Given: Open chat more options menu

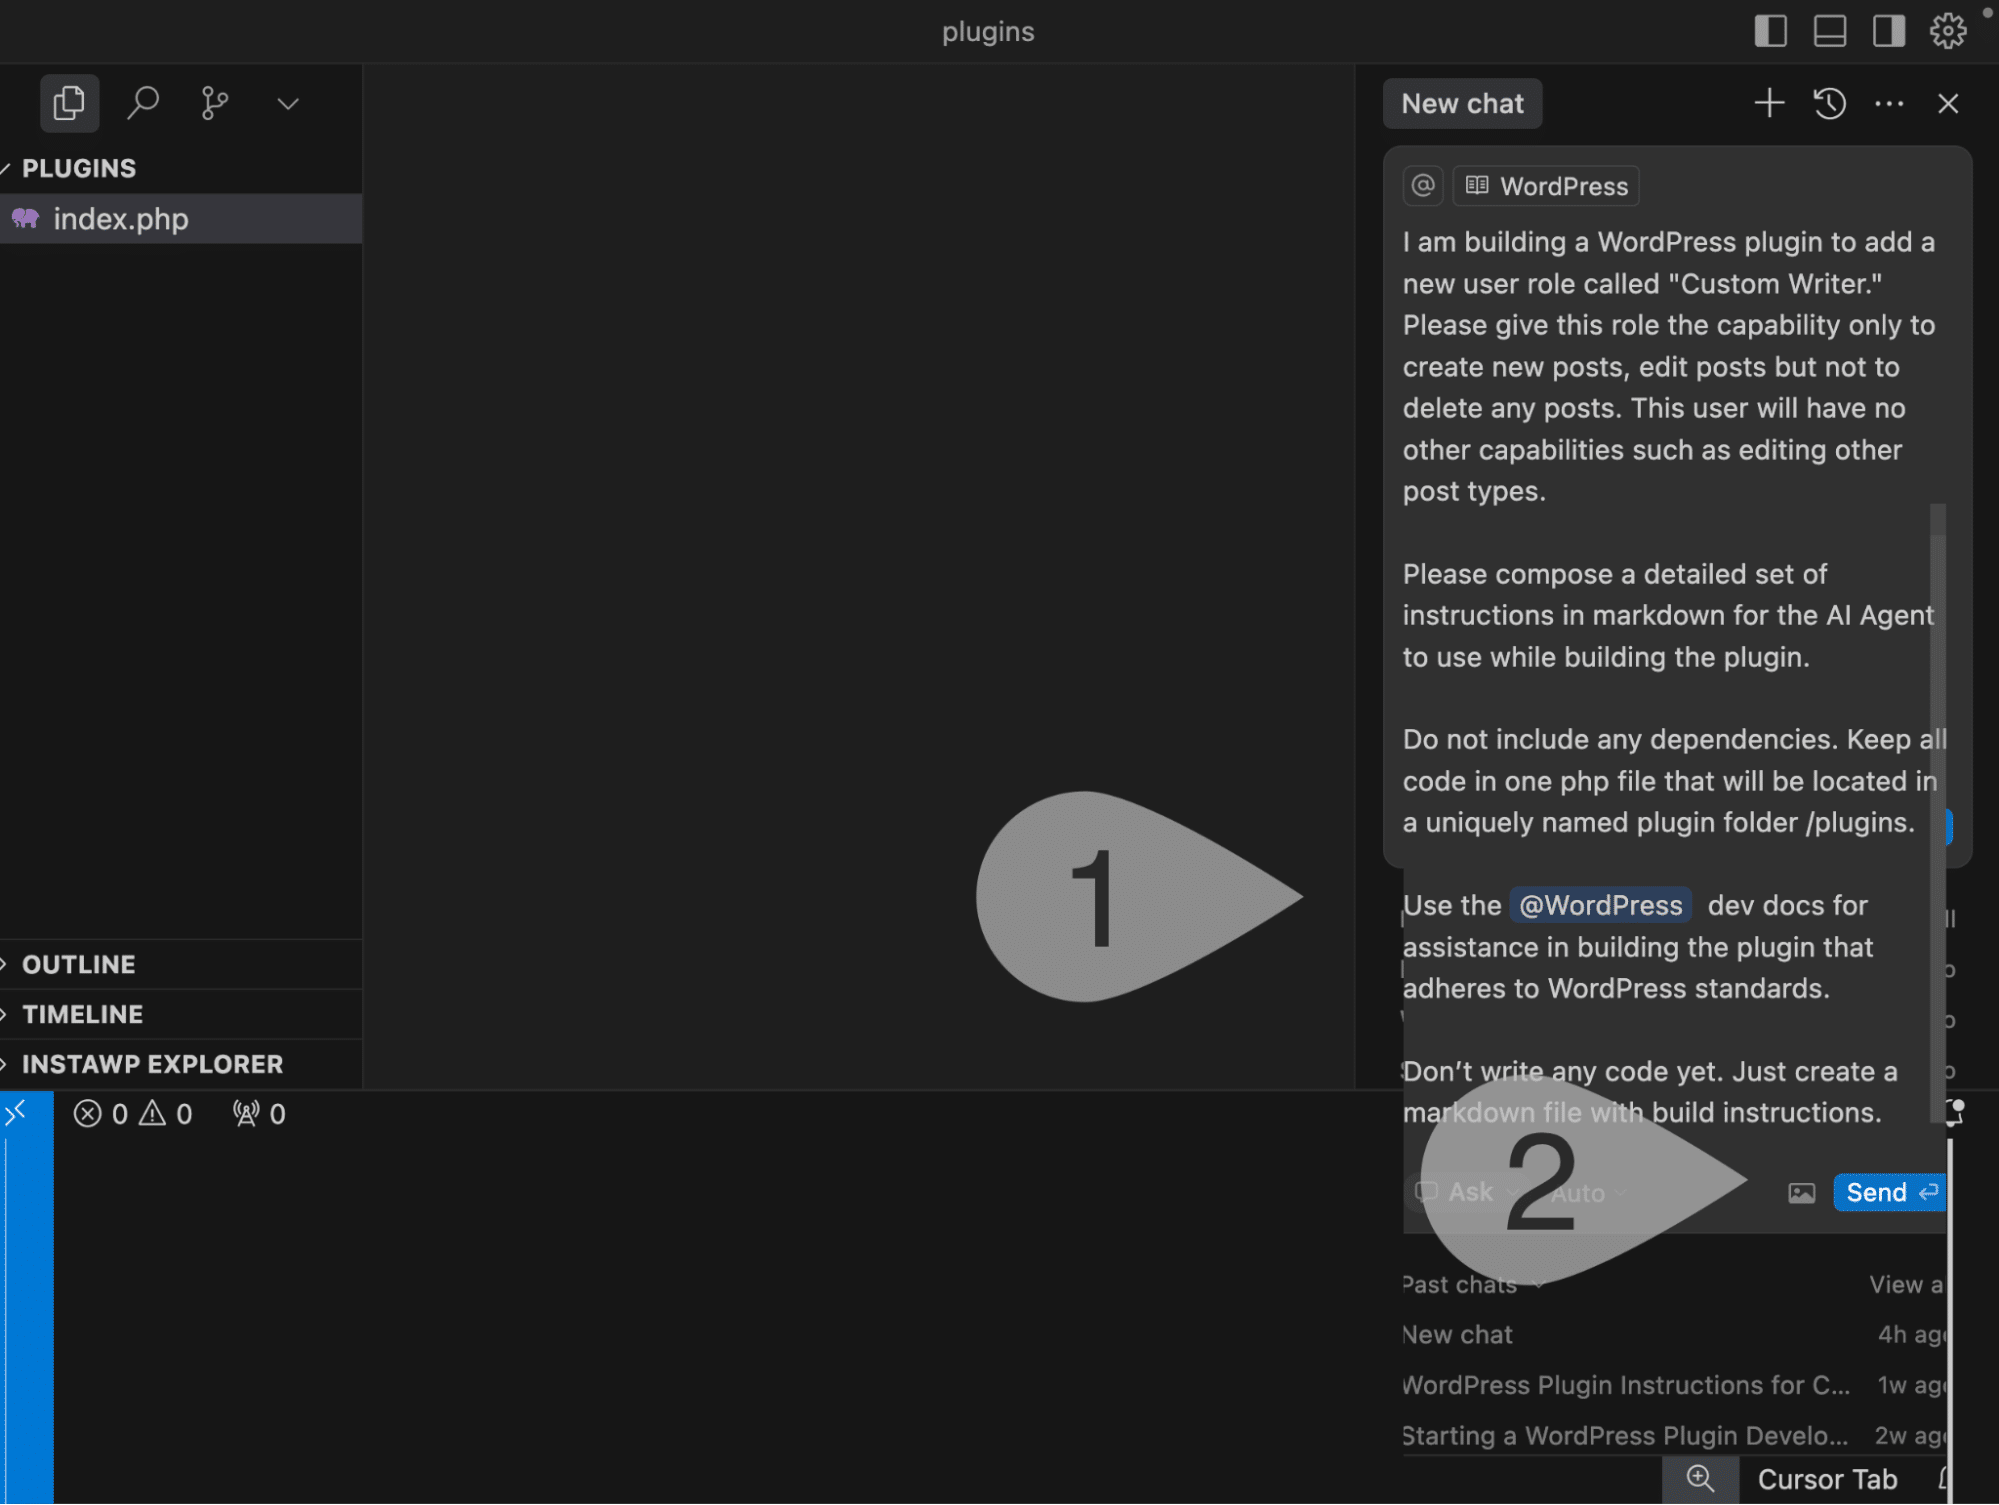Looking at the screenshot, I should point(1889,103).
